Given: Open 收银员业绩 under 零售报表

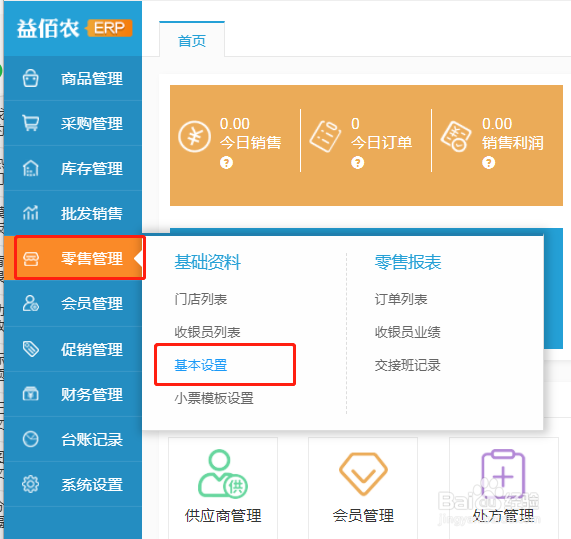Looking at the screenshot, I should point(407,332).
